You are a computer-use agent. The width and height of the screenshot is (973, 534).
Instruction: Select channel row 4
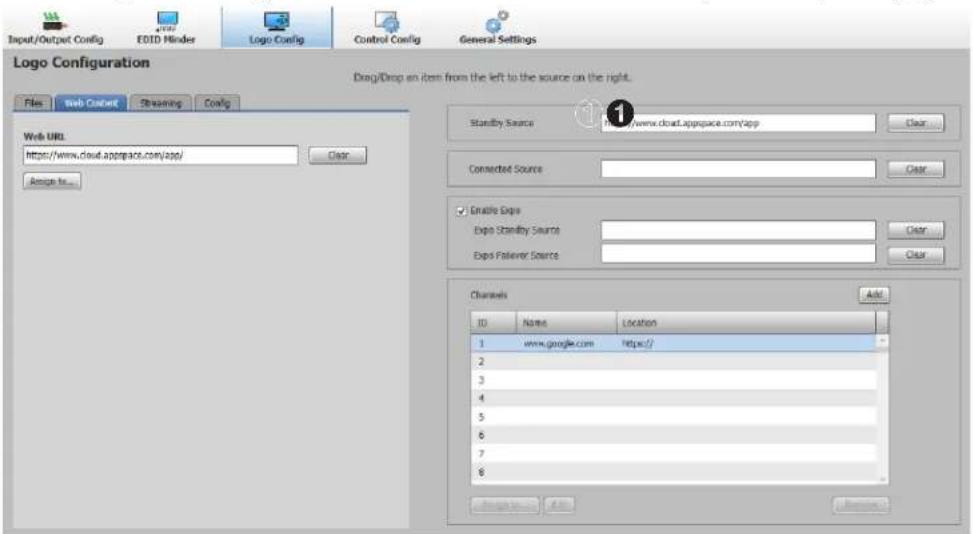674,398
